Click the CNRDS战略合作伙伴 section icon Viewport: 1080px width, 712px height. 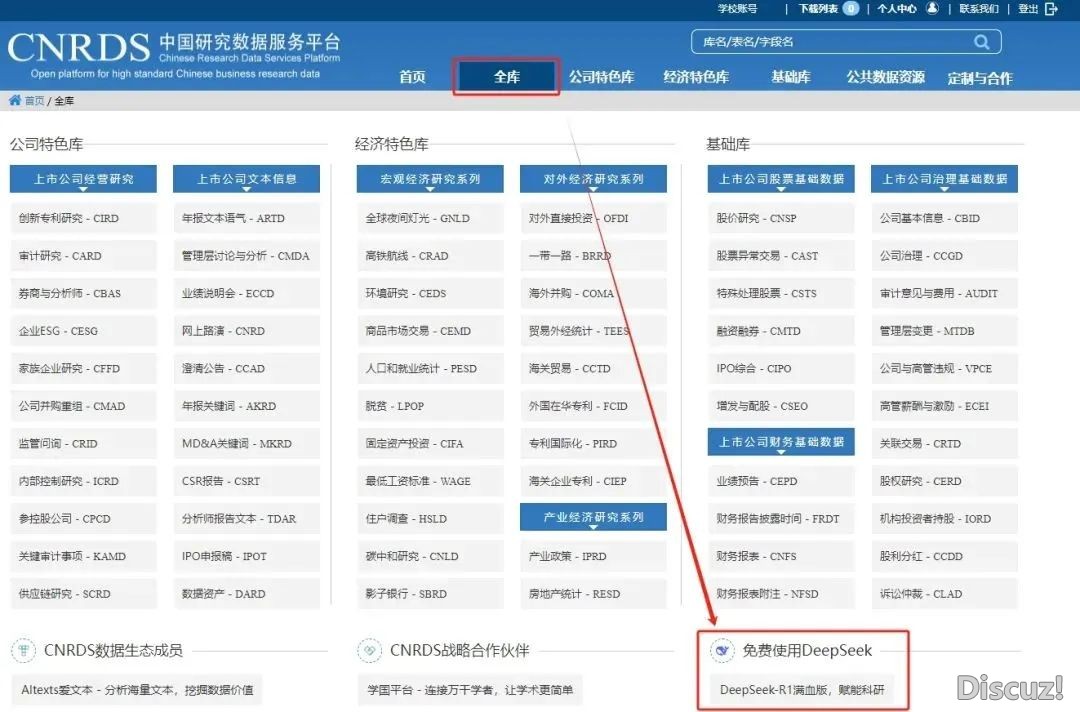pyautogui.click(x=369, y=650)
